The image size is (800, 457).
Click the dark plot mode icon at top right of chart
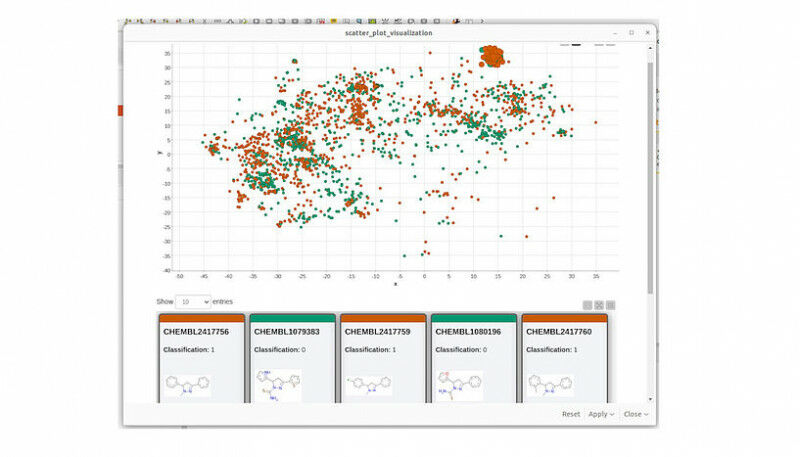point(576,45)
